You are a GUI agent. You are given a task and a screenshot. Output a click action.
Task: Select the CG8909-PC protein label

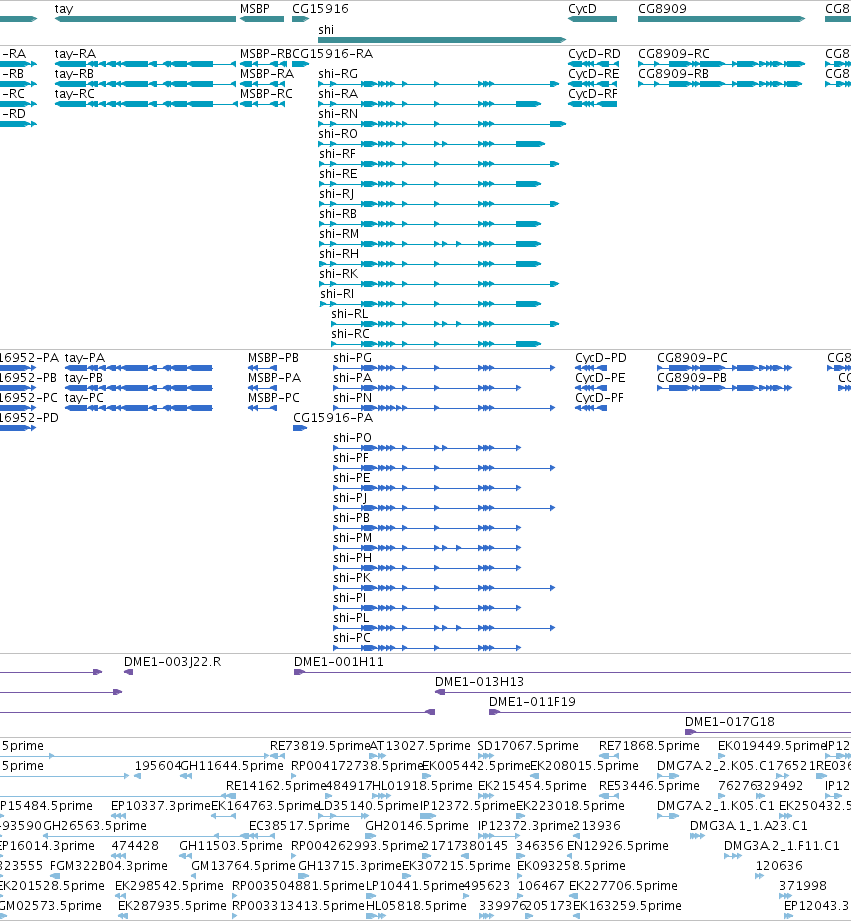coord(692,358)
